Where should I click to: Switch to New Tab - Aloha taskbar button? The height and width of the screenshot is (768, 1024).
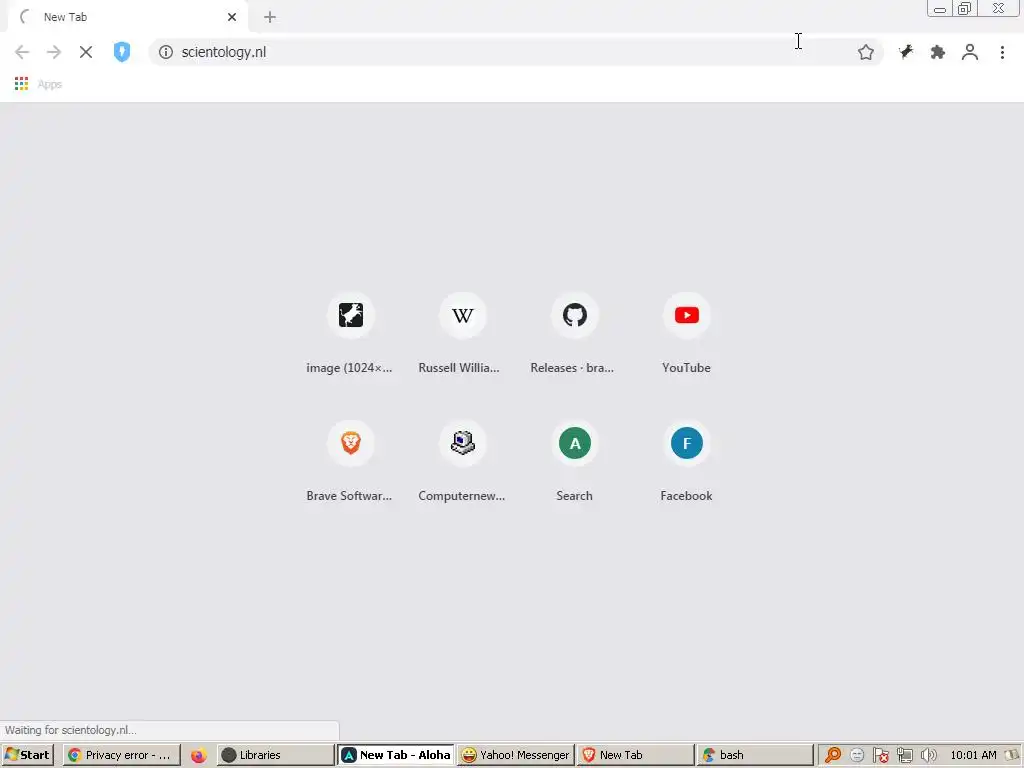(x=396, y=755)
